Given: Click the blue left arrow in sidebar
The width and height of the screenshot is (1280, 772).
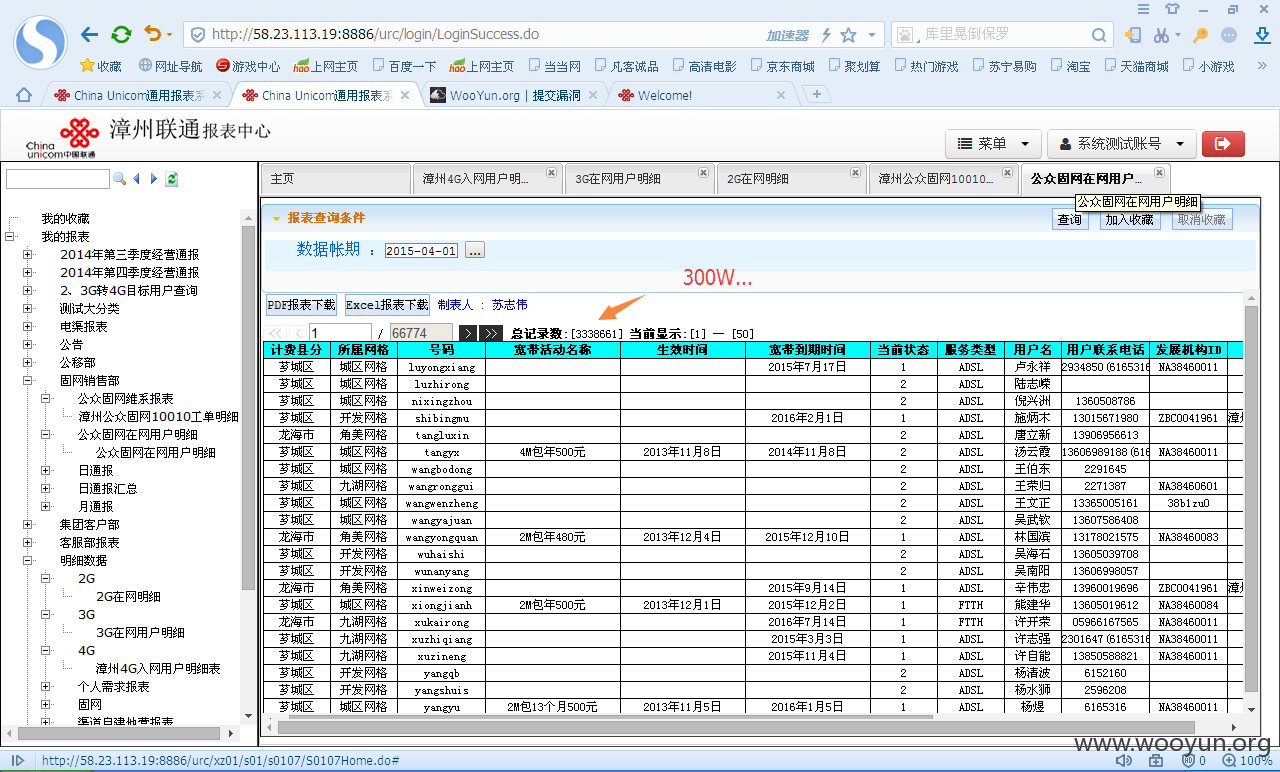Looking at the screenshot, I should point(136,178).
